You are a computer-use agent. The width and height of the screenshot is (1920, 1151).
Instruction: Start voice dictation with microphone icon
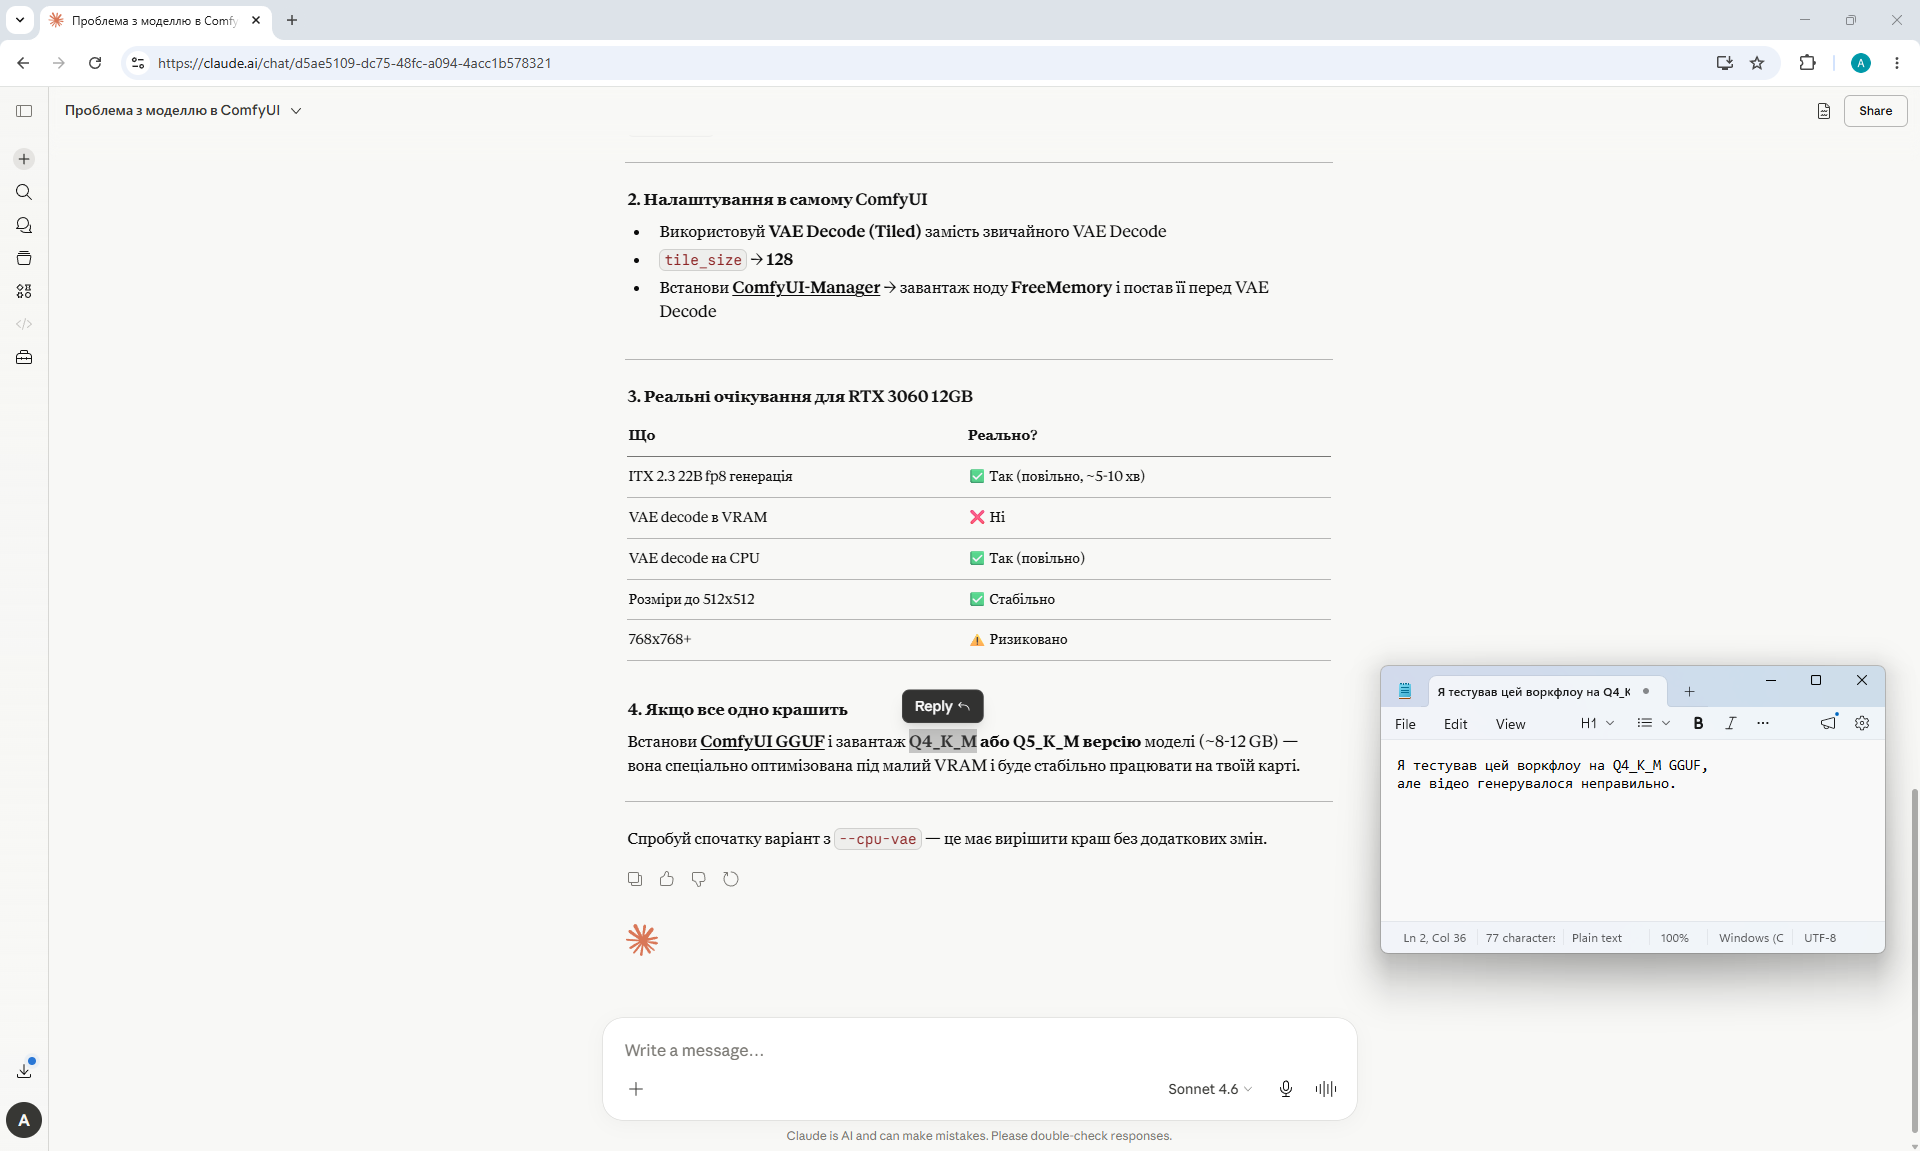[x=1286, y=1089]
